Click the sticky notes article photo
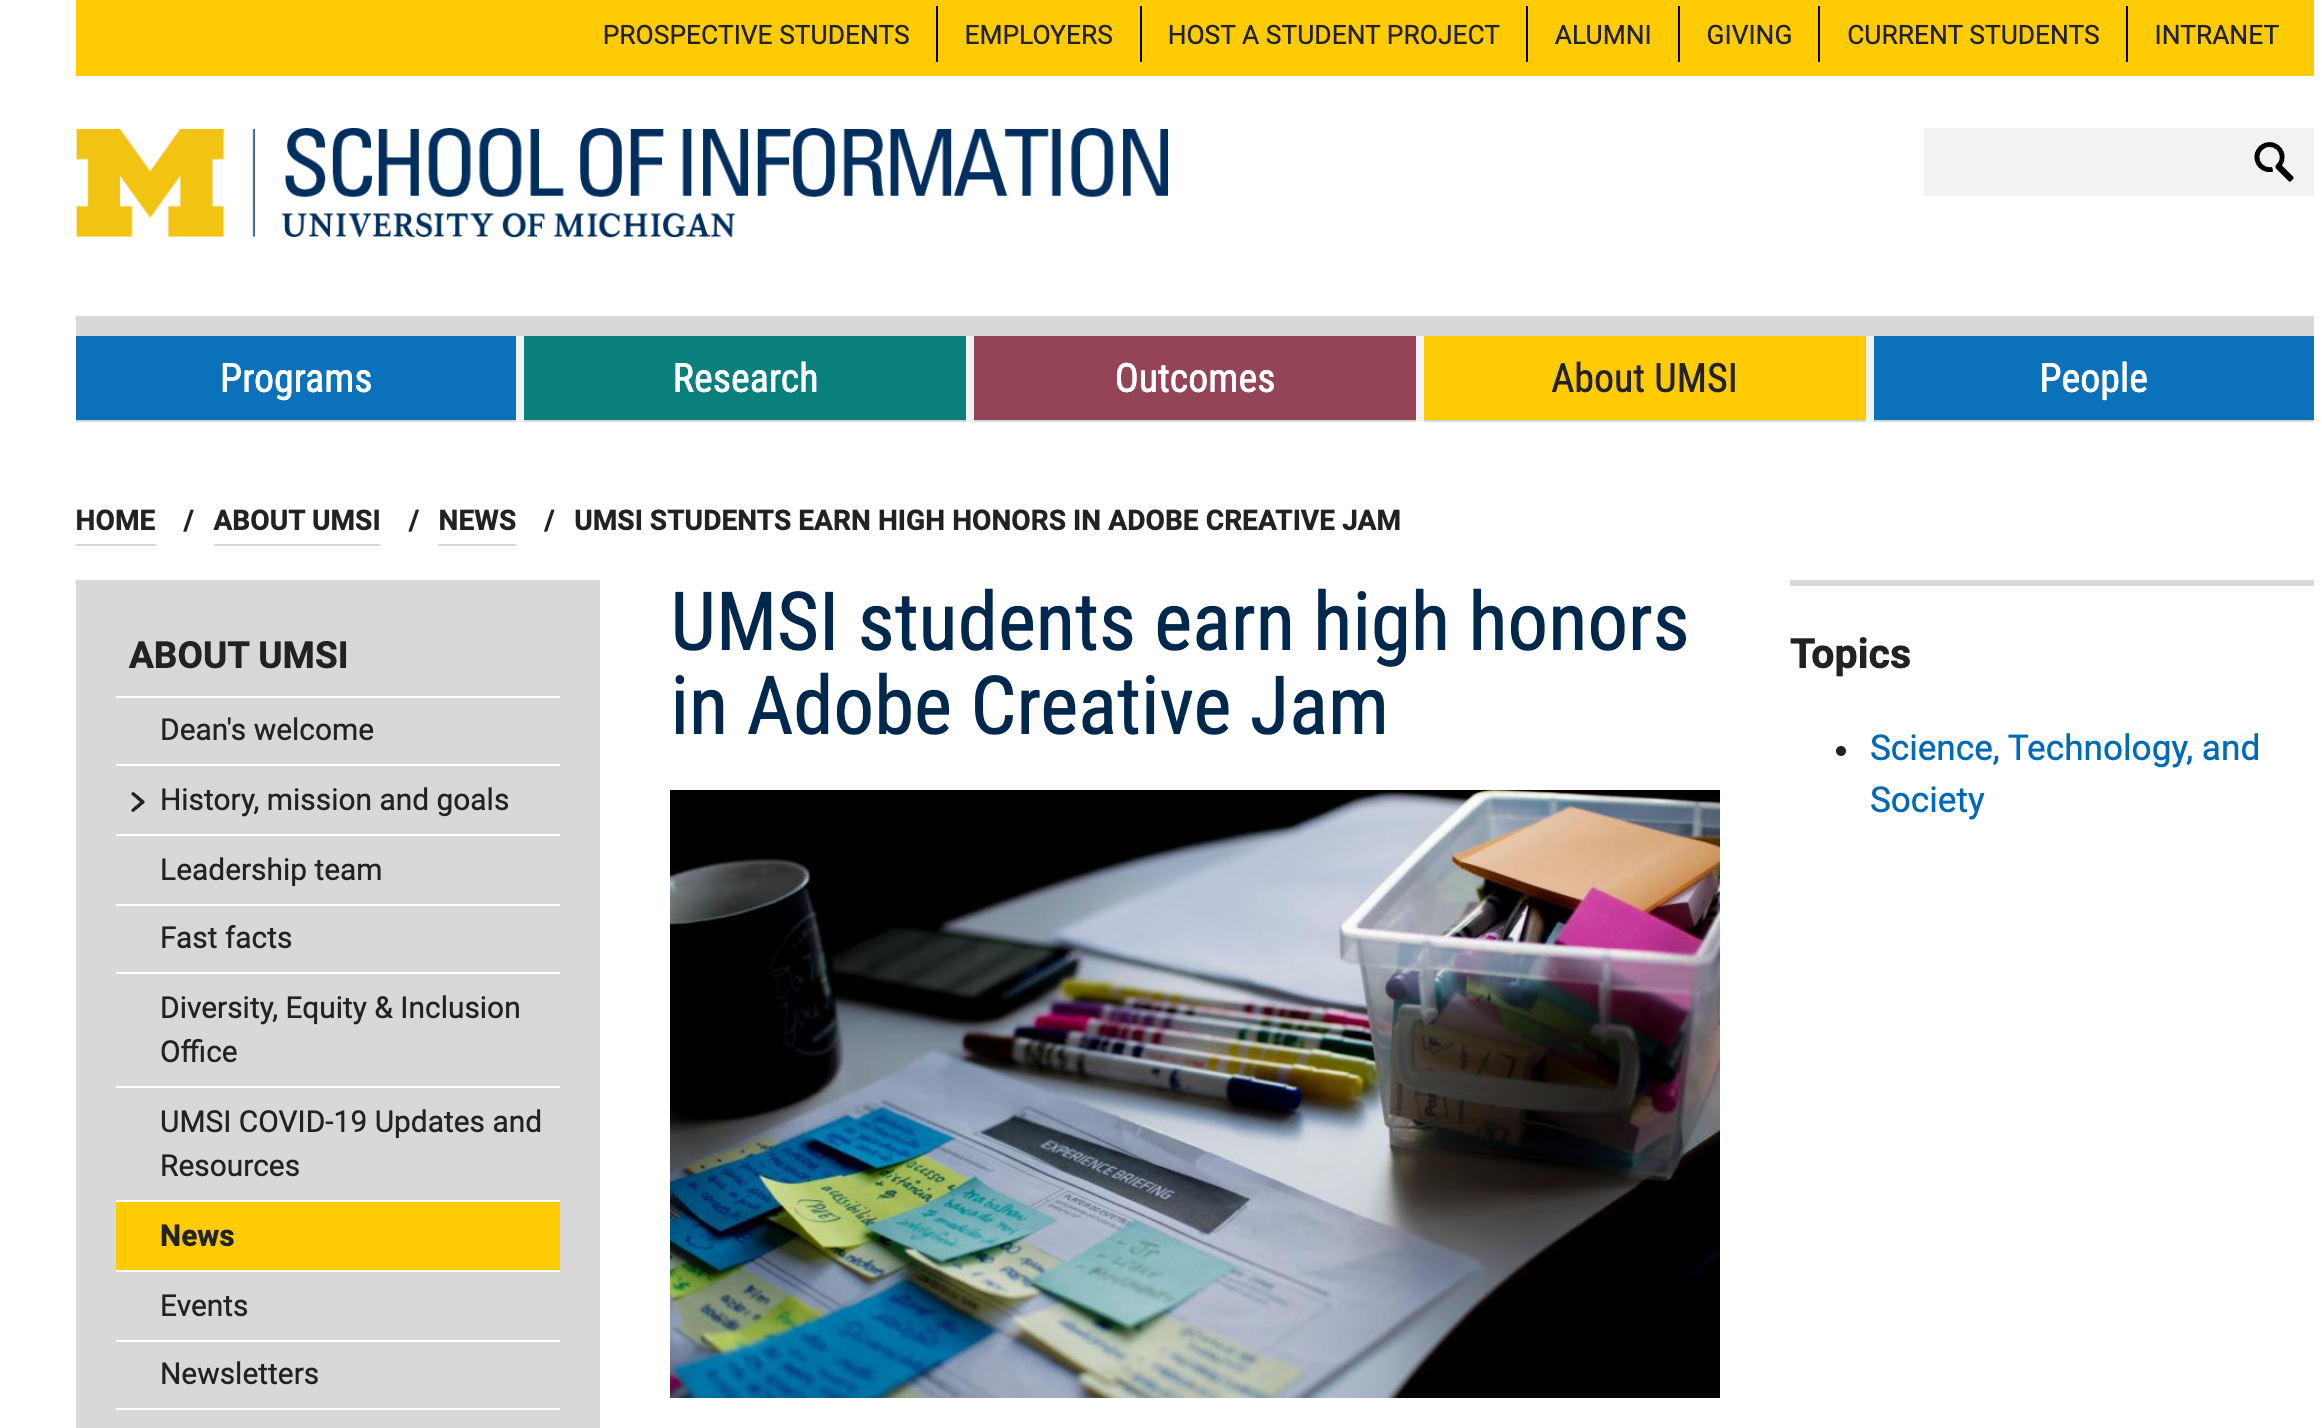 click(x=1194, y=1093)
